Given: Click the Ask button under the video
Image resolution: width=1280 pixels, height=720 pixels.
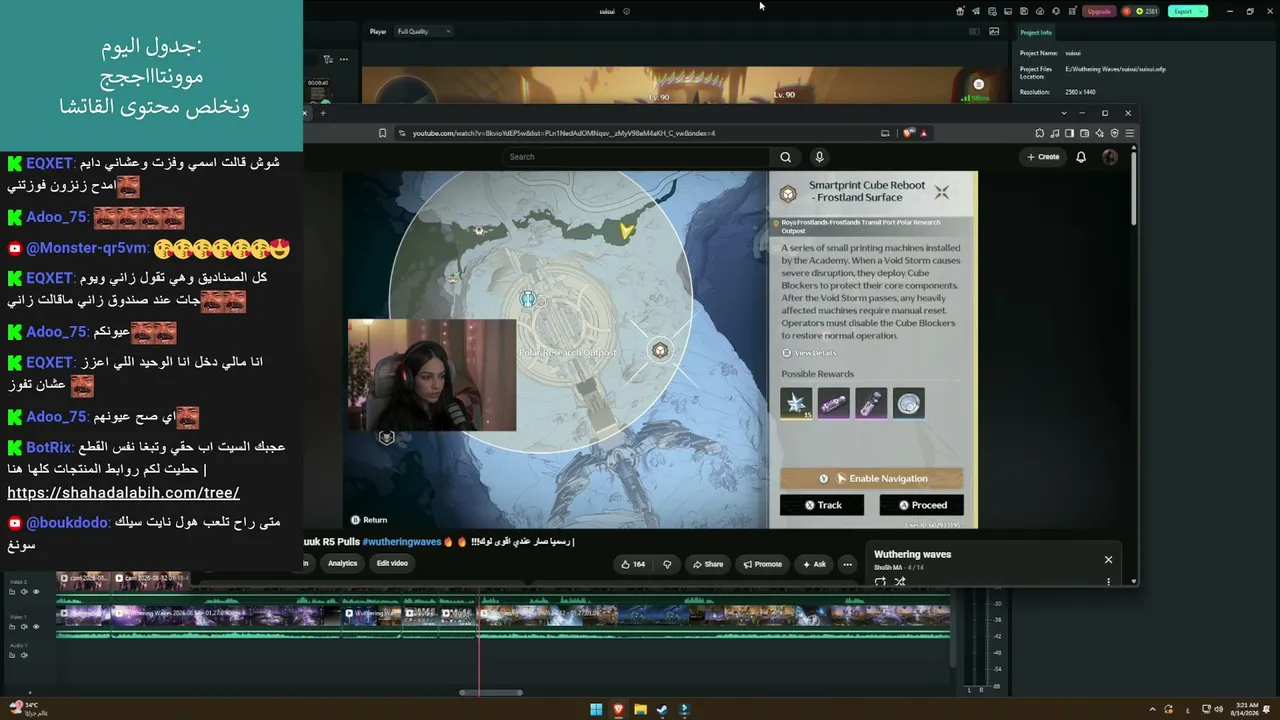Looking at the screenshot, I should [x=813, y=564].
